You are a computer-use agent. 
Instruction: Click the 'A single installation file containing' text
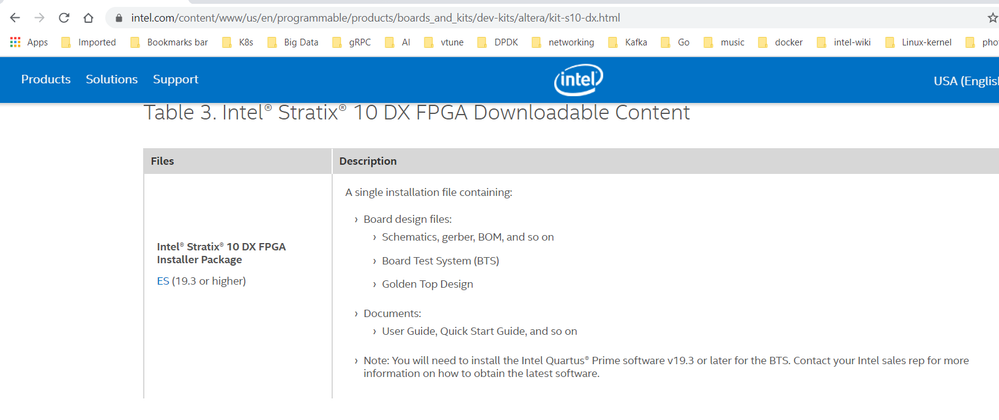tap(429, 192)
